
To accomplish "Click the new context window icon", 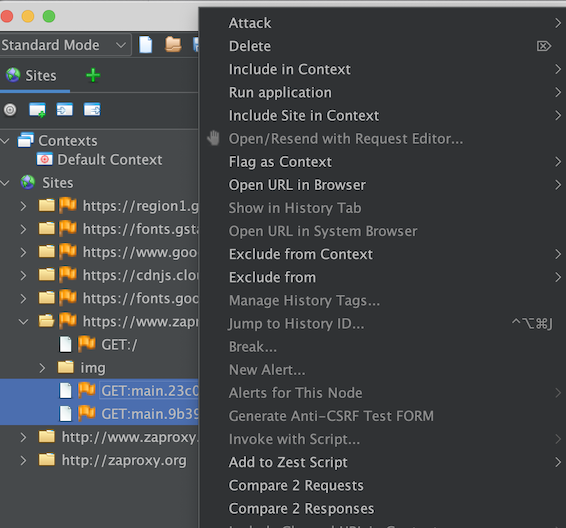I will (38, 110).
